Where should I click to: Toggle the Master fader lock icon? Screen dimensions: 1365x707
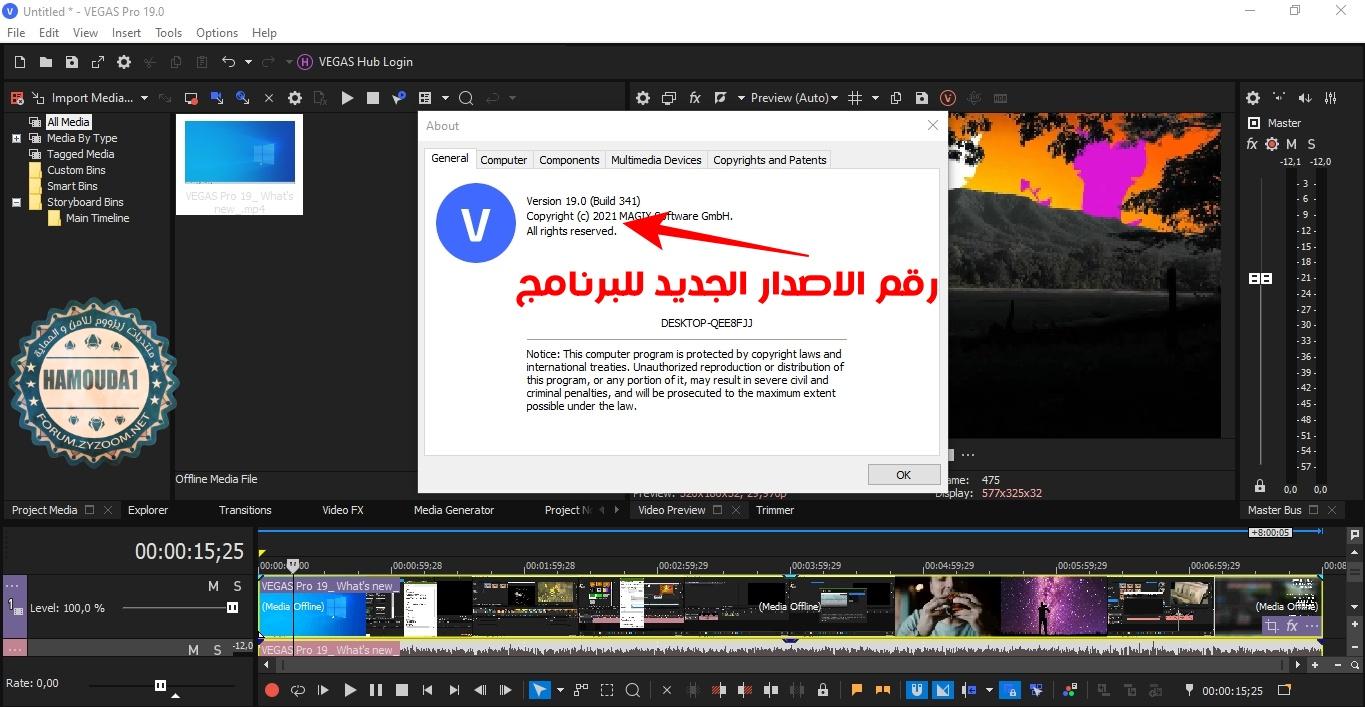(1260, 486)
